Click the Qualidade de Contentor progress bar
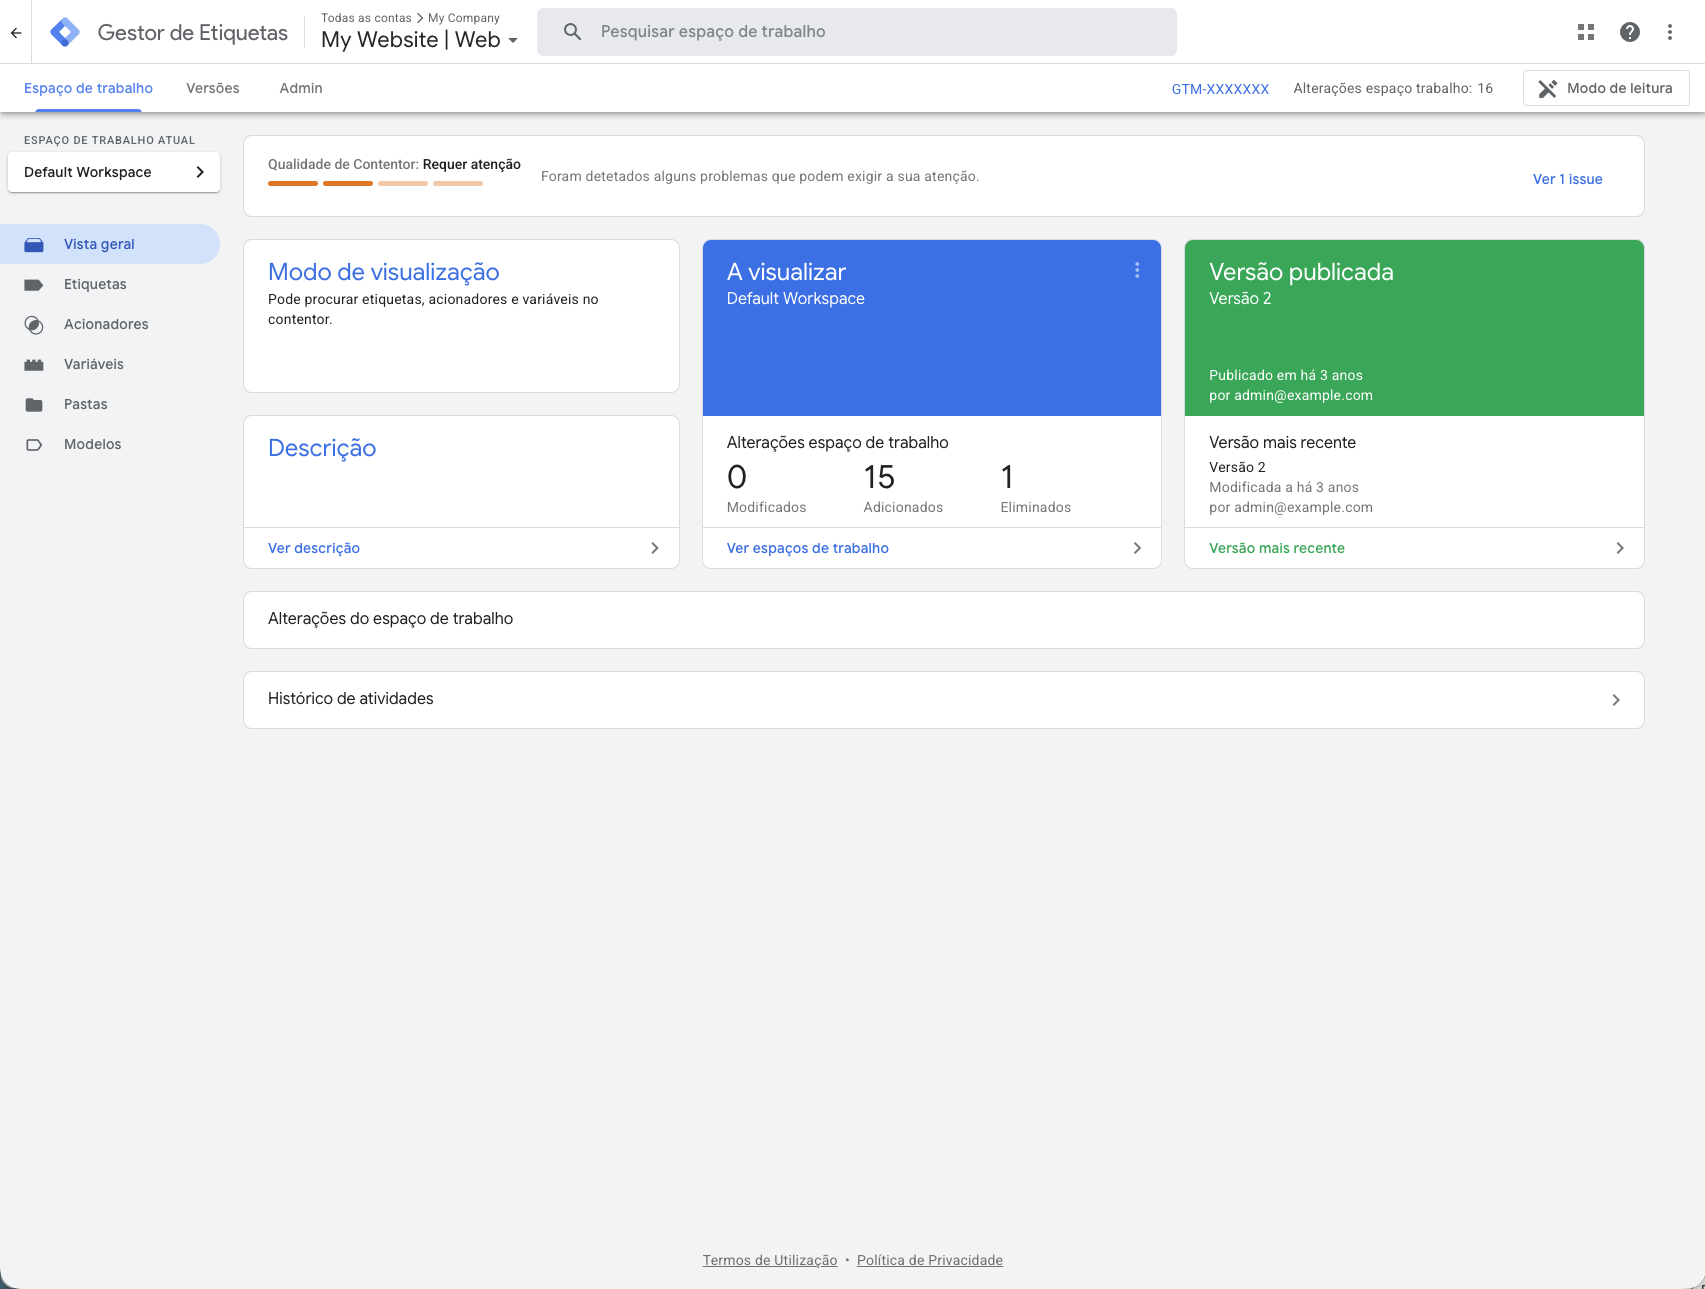Screen dimensions: 1705x1289 [x=375, y=183]
